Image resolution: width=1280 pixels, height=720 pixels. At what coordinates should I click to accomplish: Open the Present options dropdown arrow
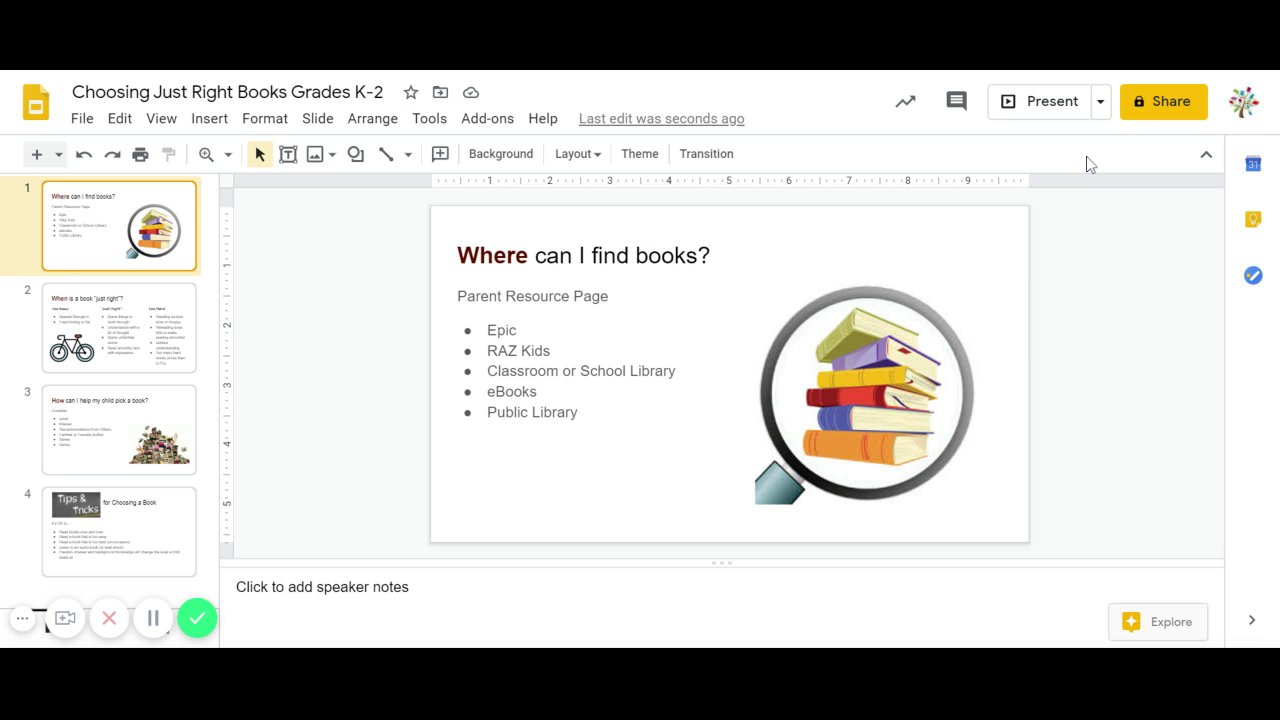tap(1100, 101)
